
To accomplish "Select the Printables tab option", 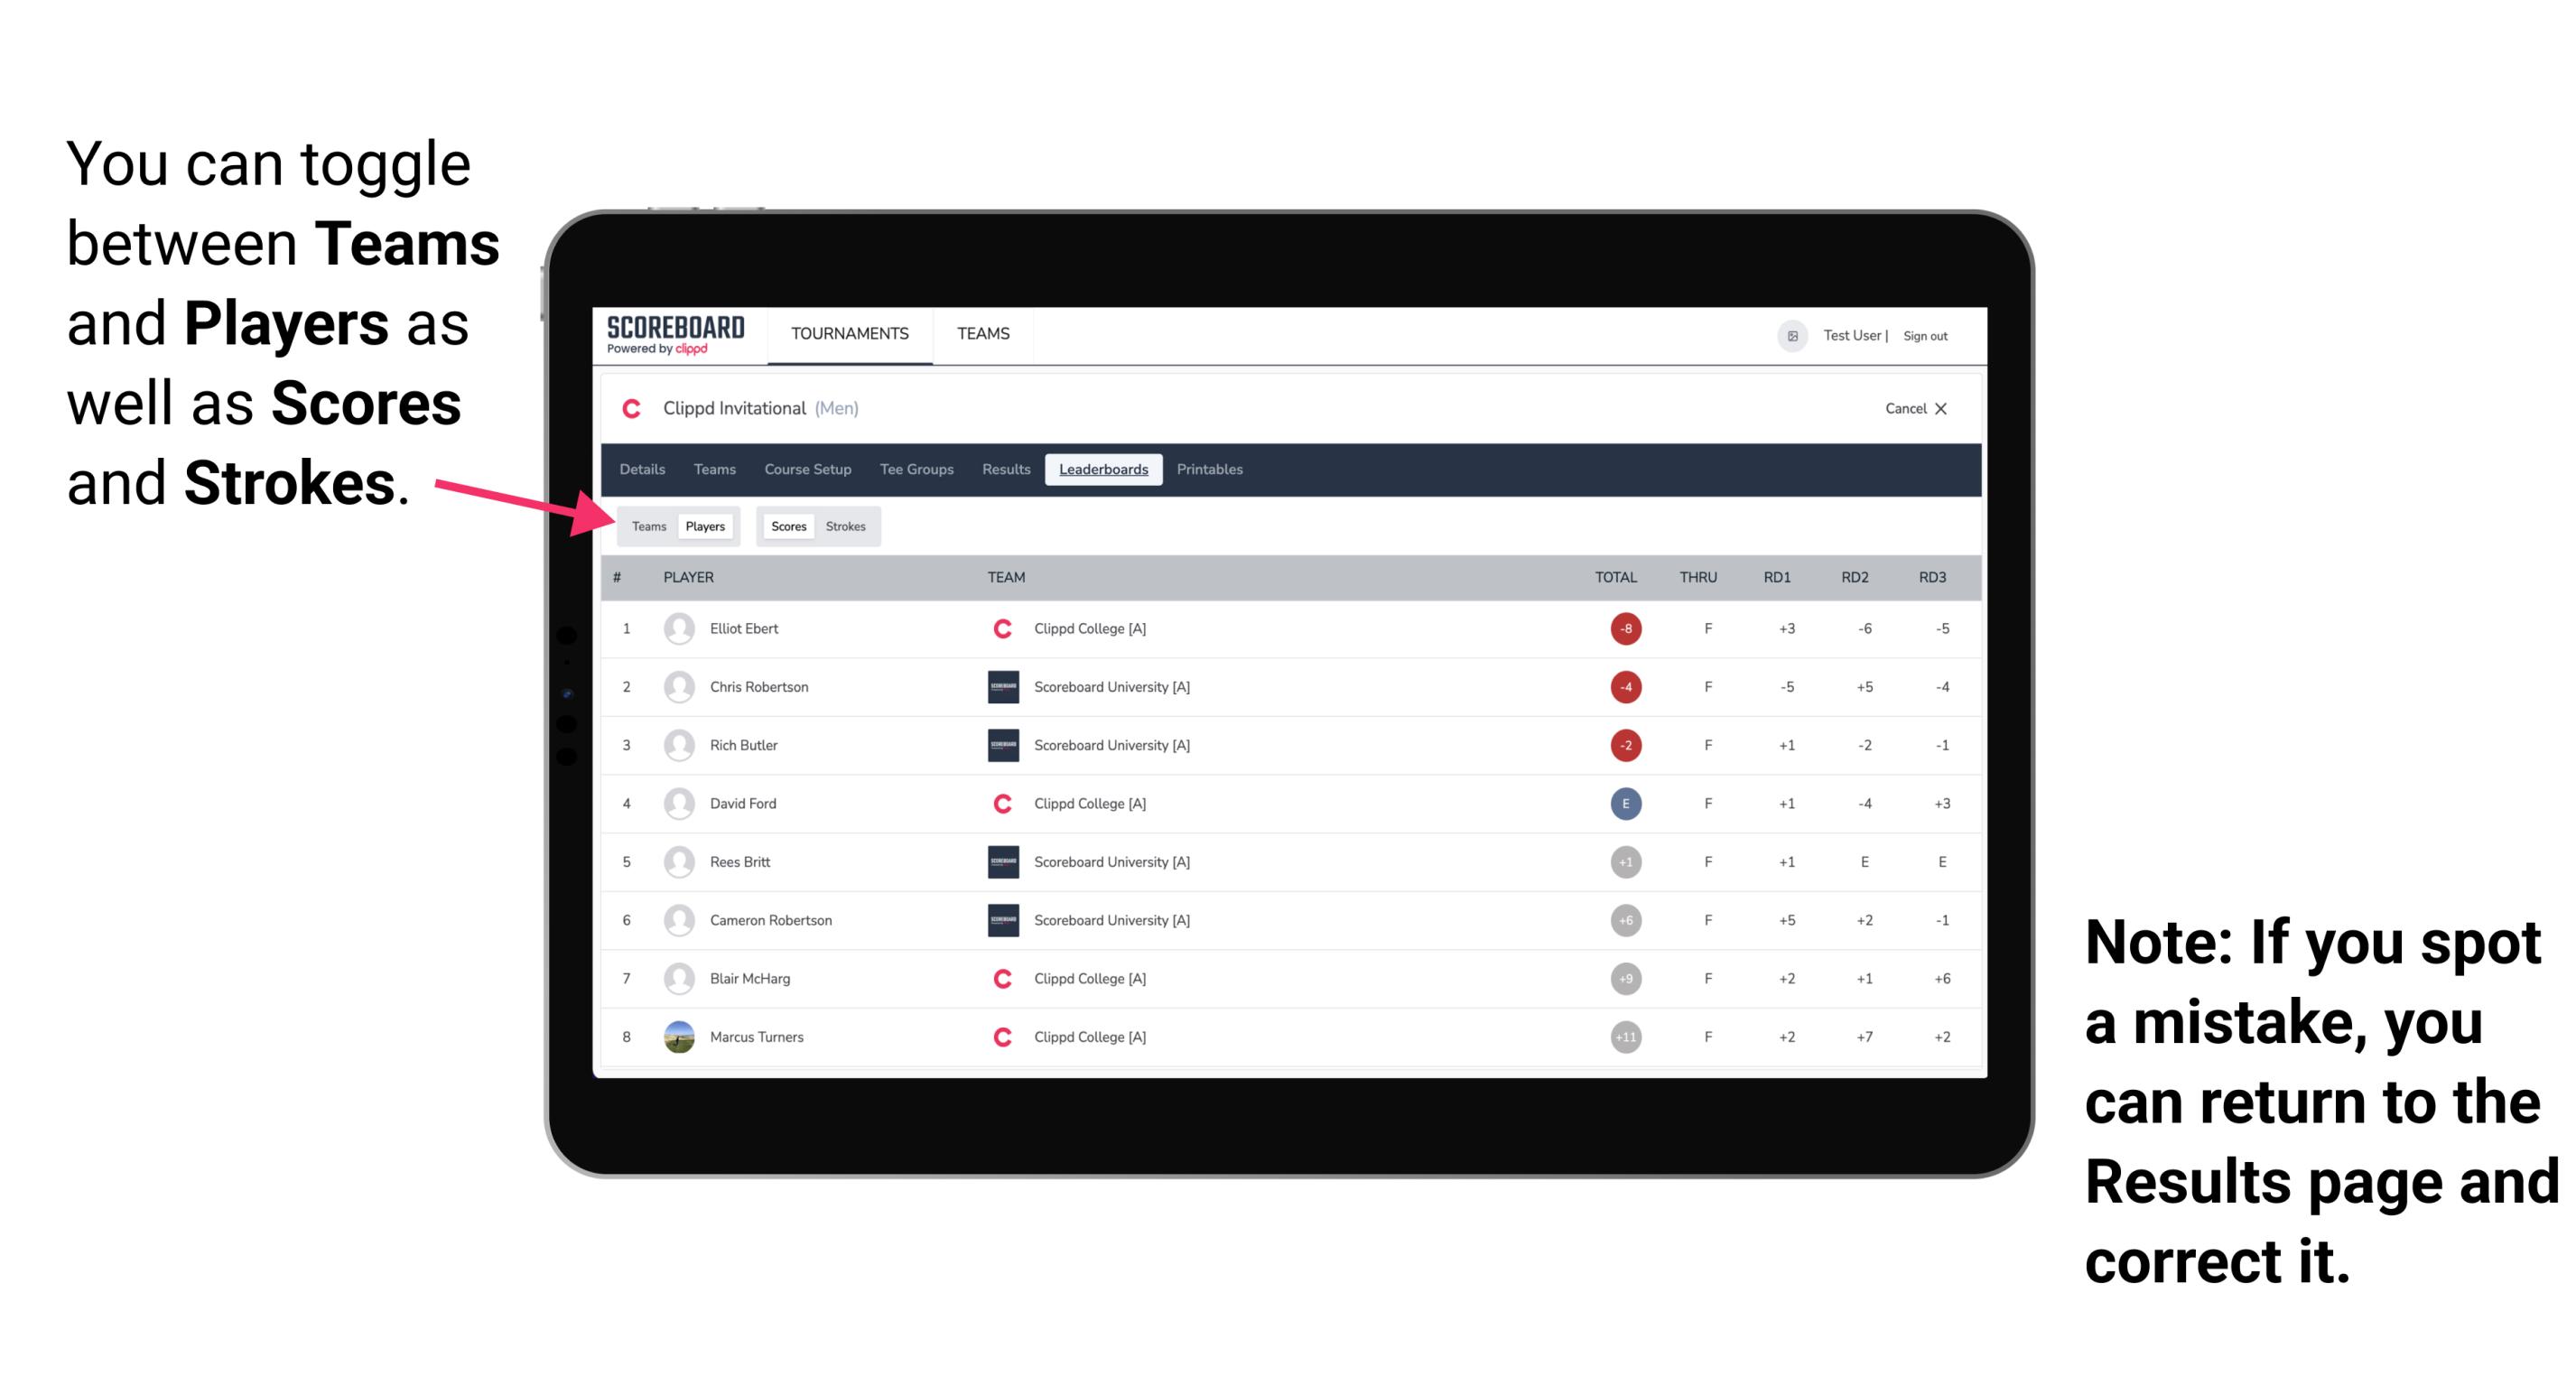I will 1213,470.
